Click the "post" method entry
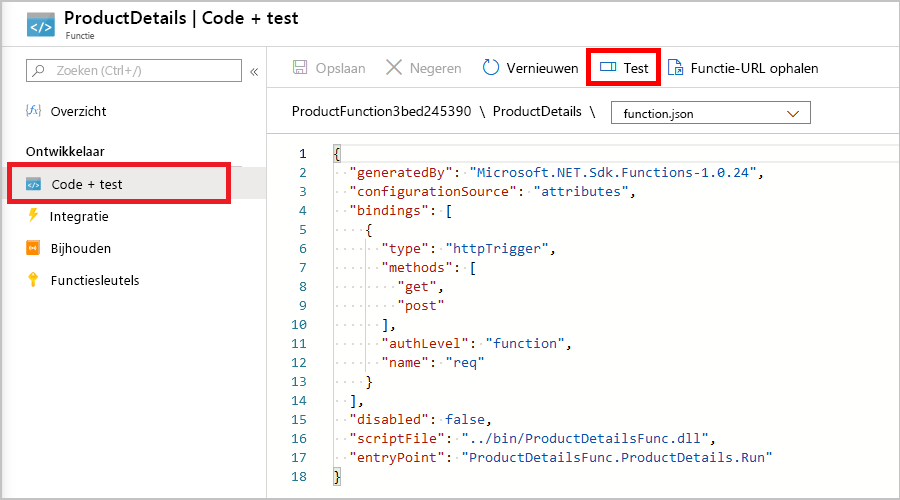 coord(421,305)
